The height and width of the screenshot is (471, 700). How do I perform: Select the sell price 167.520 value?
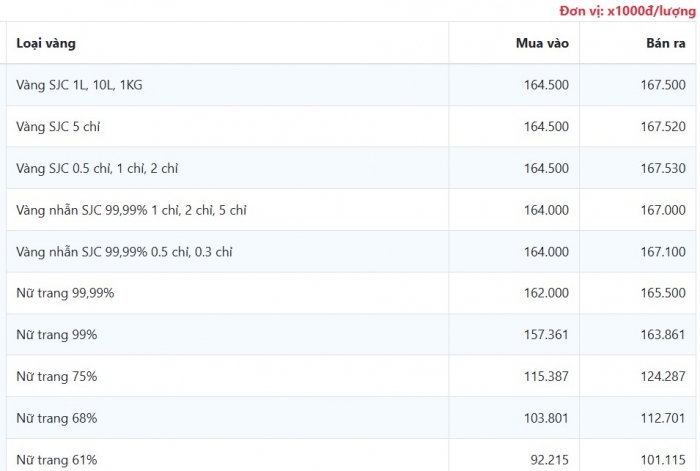[661, 127]
